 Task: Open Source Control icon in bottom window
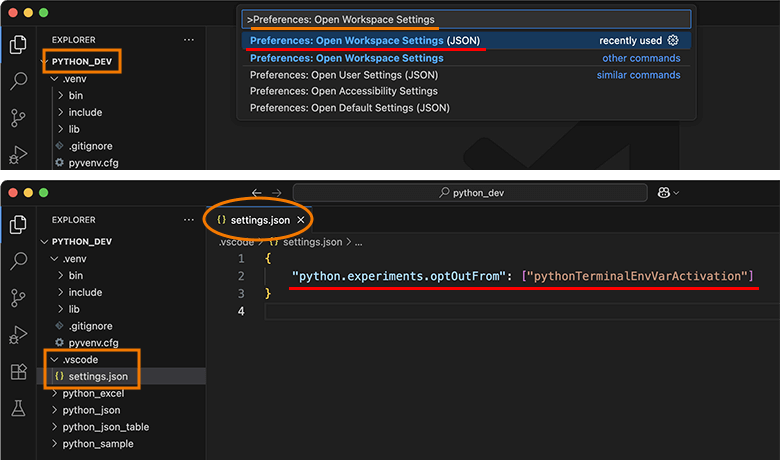tap(18, 298)
